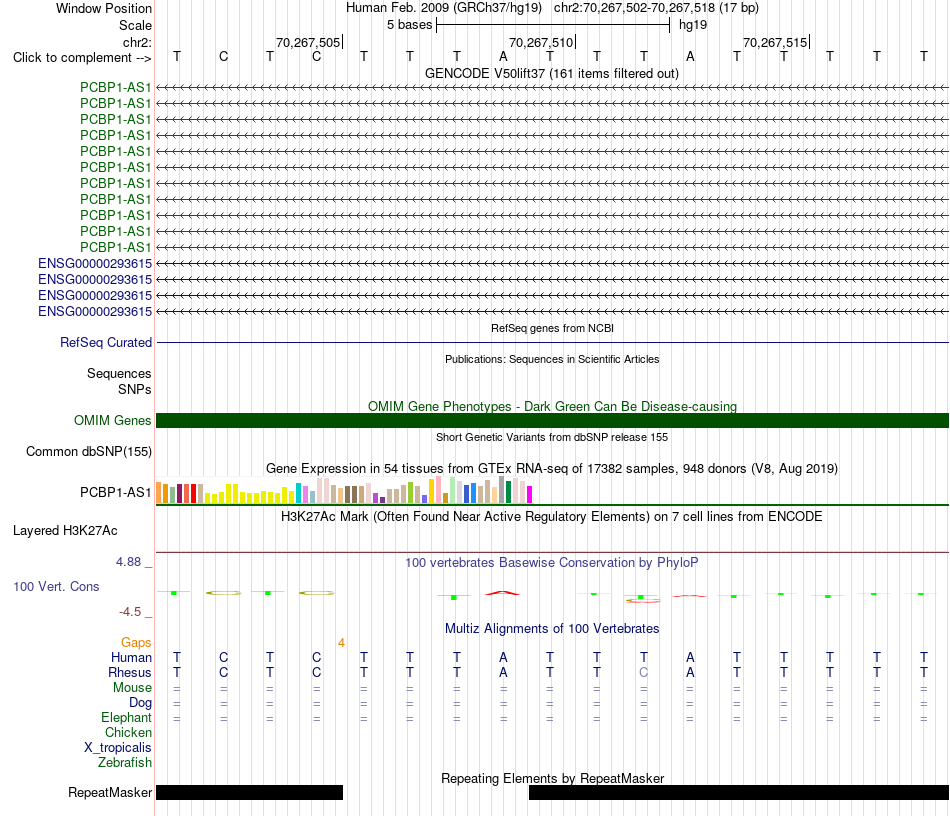This screenshot has height=816, width=950.
Task: Click the shorter left RepeatMasker black block
Action: (x=250, y=792)
